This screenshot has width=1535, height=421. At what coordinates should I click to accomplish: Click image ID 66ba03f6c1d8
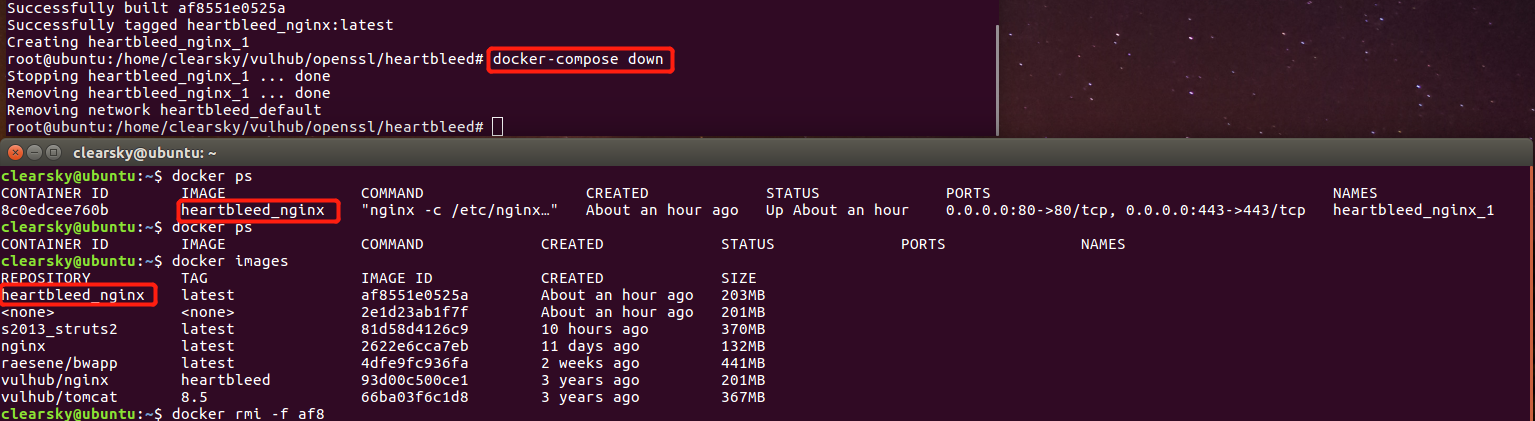pyautogui.click(x=415, y=397)
